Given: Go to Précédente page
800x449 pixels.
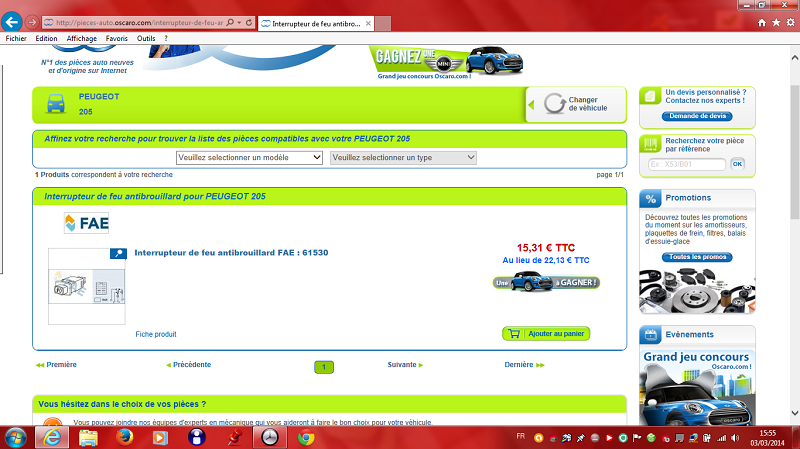Looking at the screenshot, I should 189,365.
